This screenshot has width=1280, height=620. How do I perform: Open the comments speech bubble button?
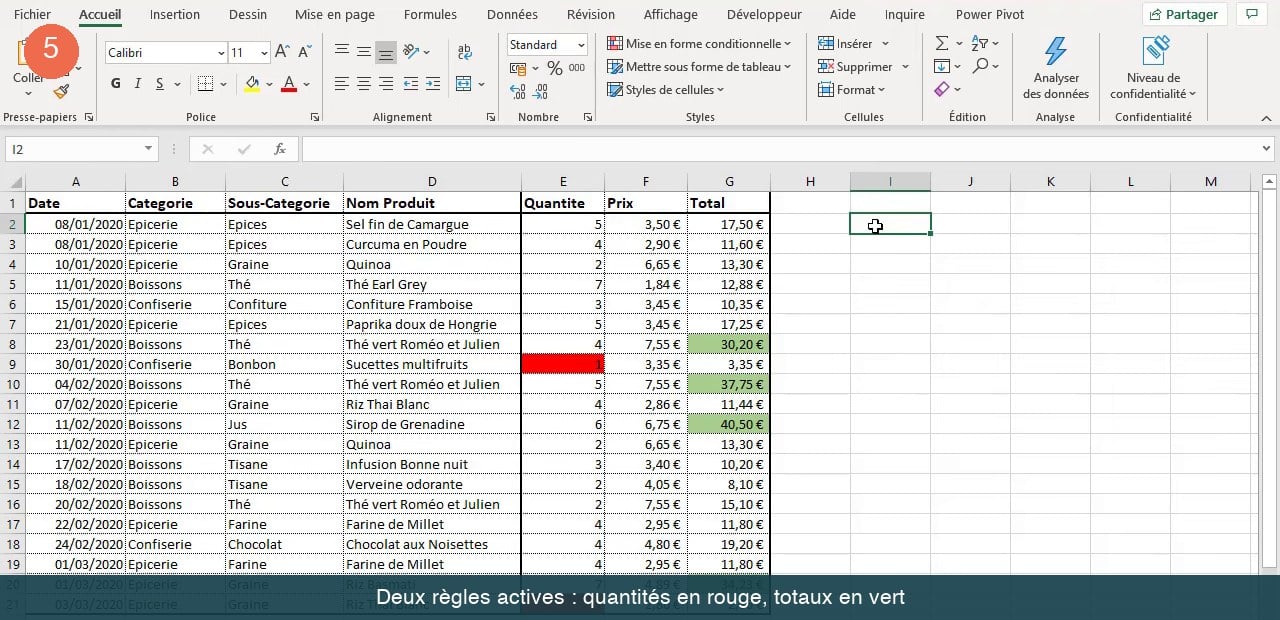click(x=1251, y=15)
